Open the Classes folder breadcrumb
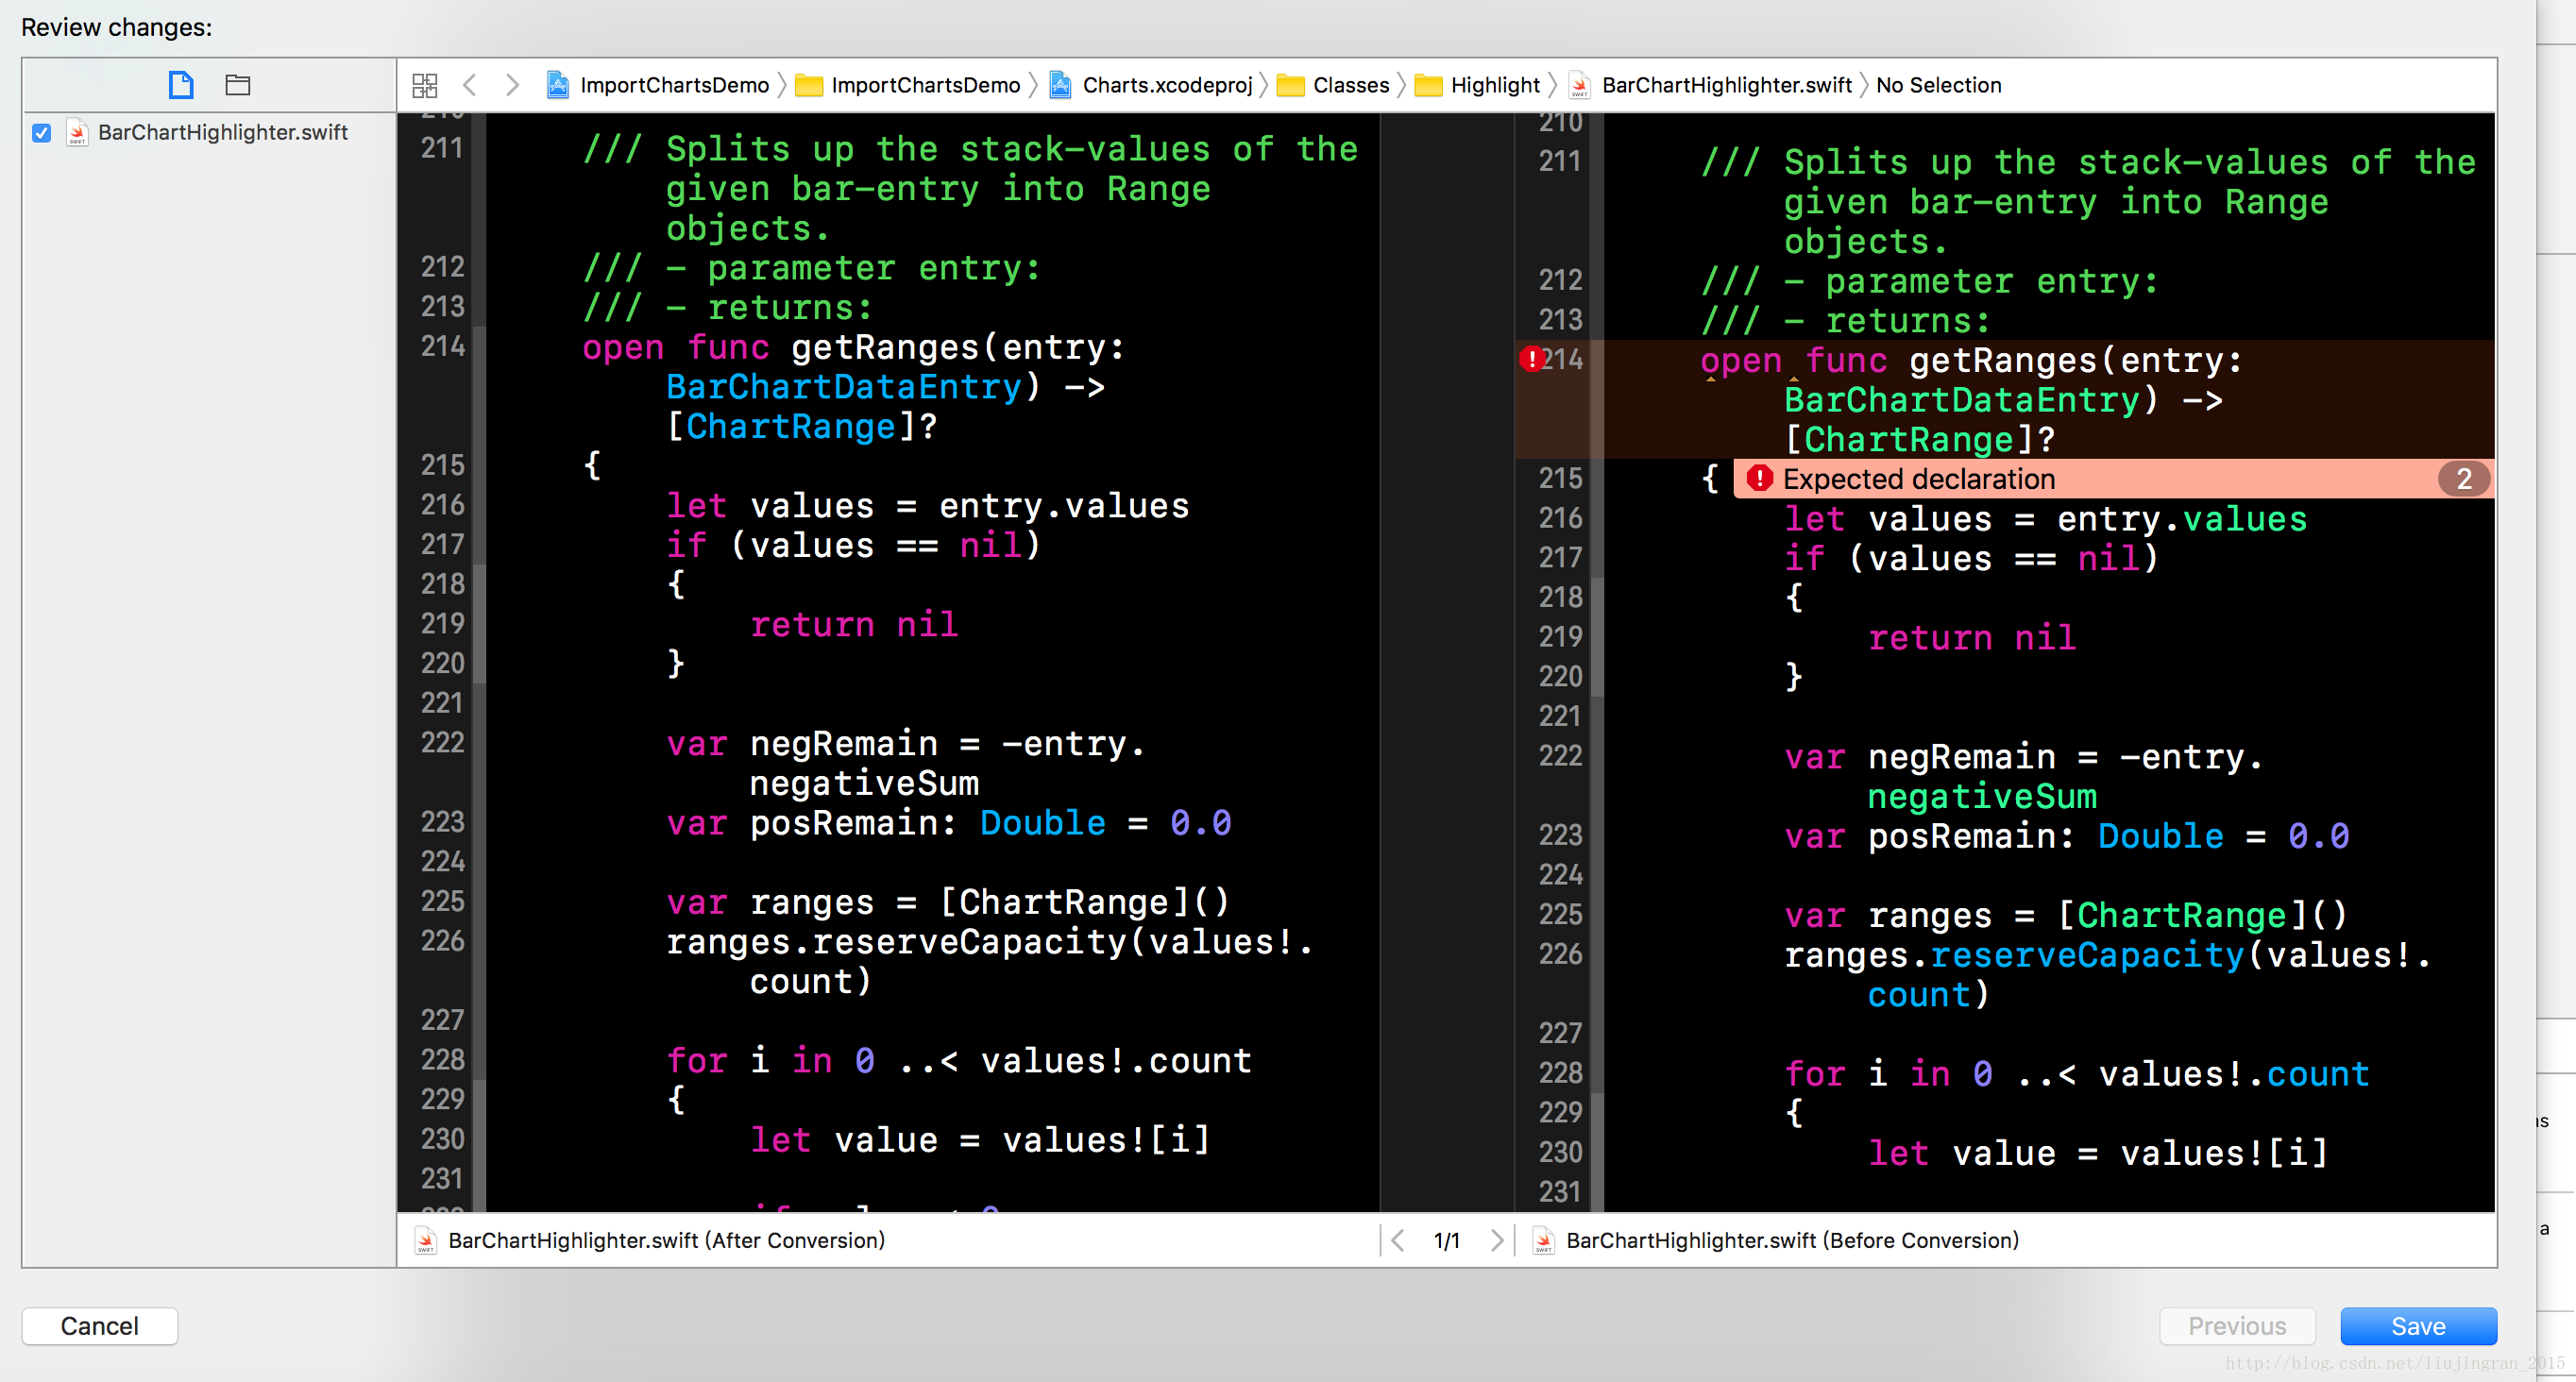 point(1334,85)
